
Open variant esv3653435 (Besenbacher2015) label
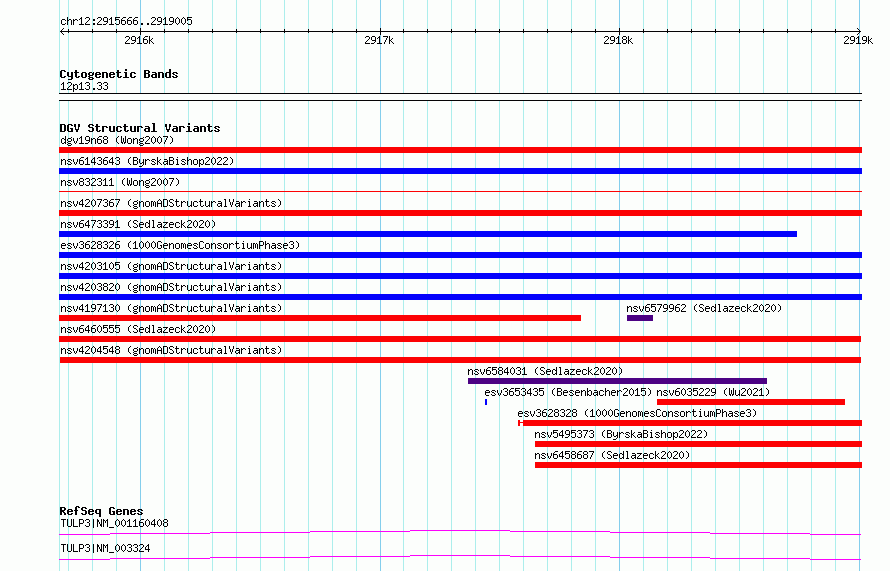coord(568,392)
